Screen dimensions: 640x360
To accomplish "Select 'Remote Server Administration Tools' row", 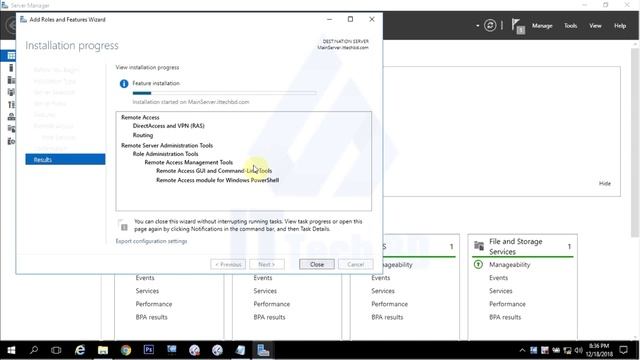I will click(x=167, y=145).
